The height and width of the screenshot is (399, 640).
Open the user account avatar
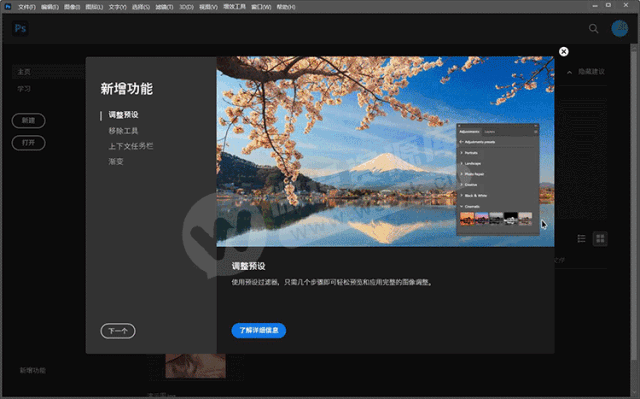pyautogui.click(x=620, y=28)
